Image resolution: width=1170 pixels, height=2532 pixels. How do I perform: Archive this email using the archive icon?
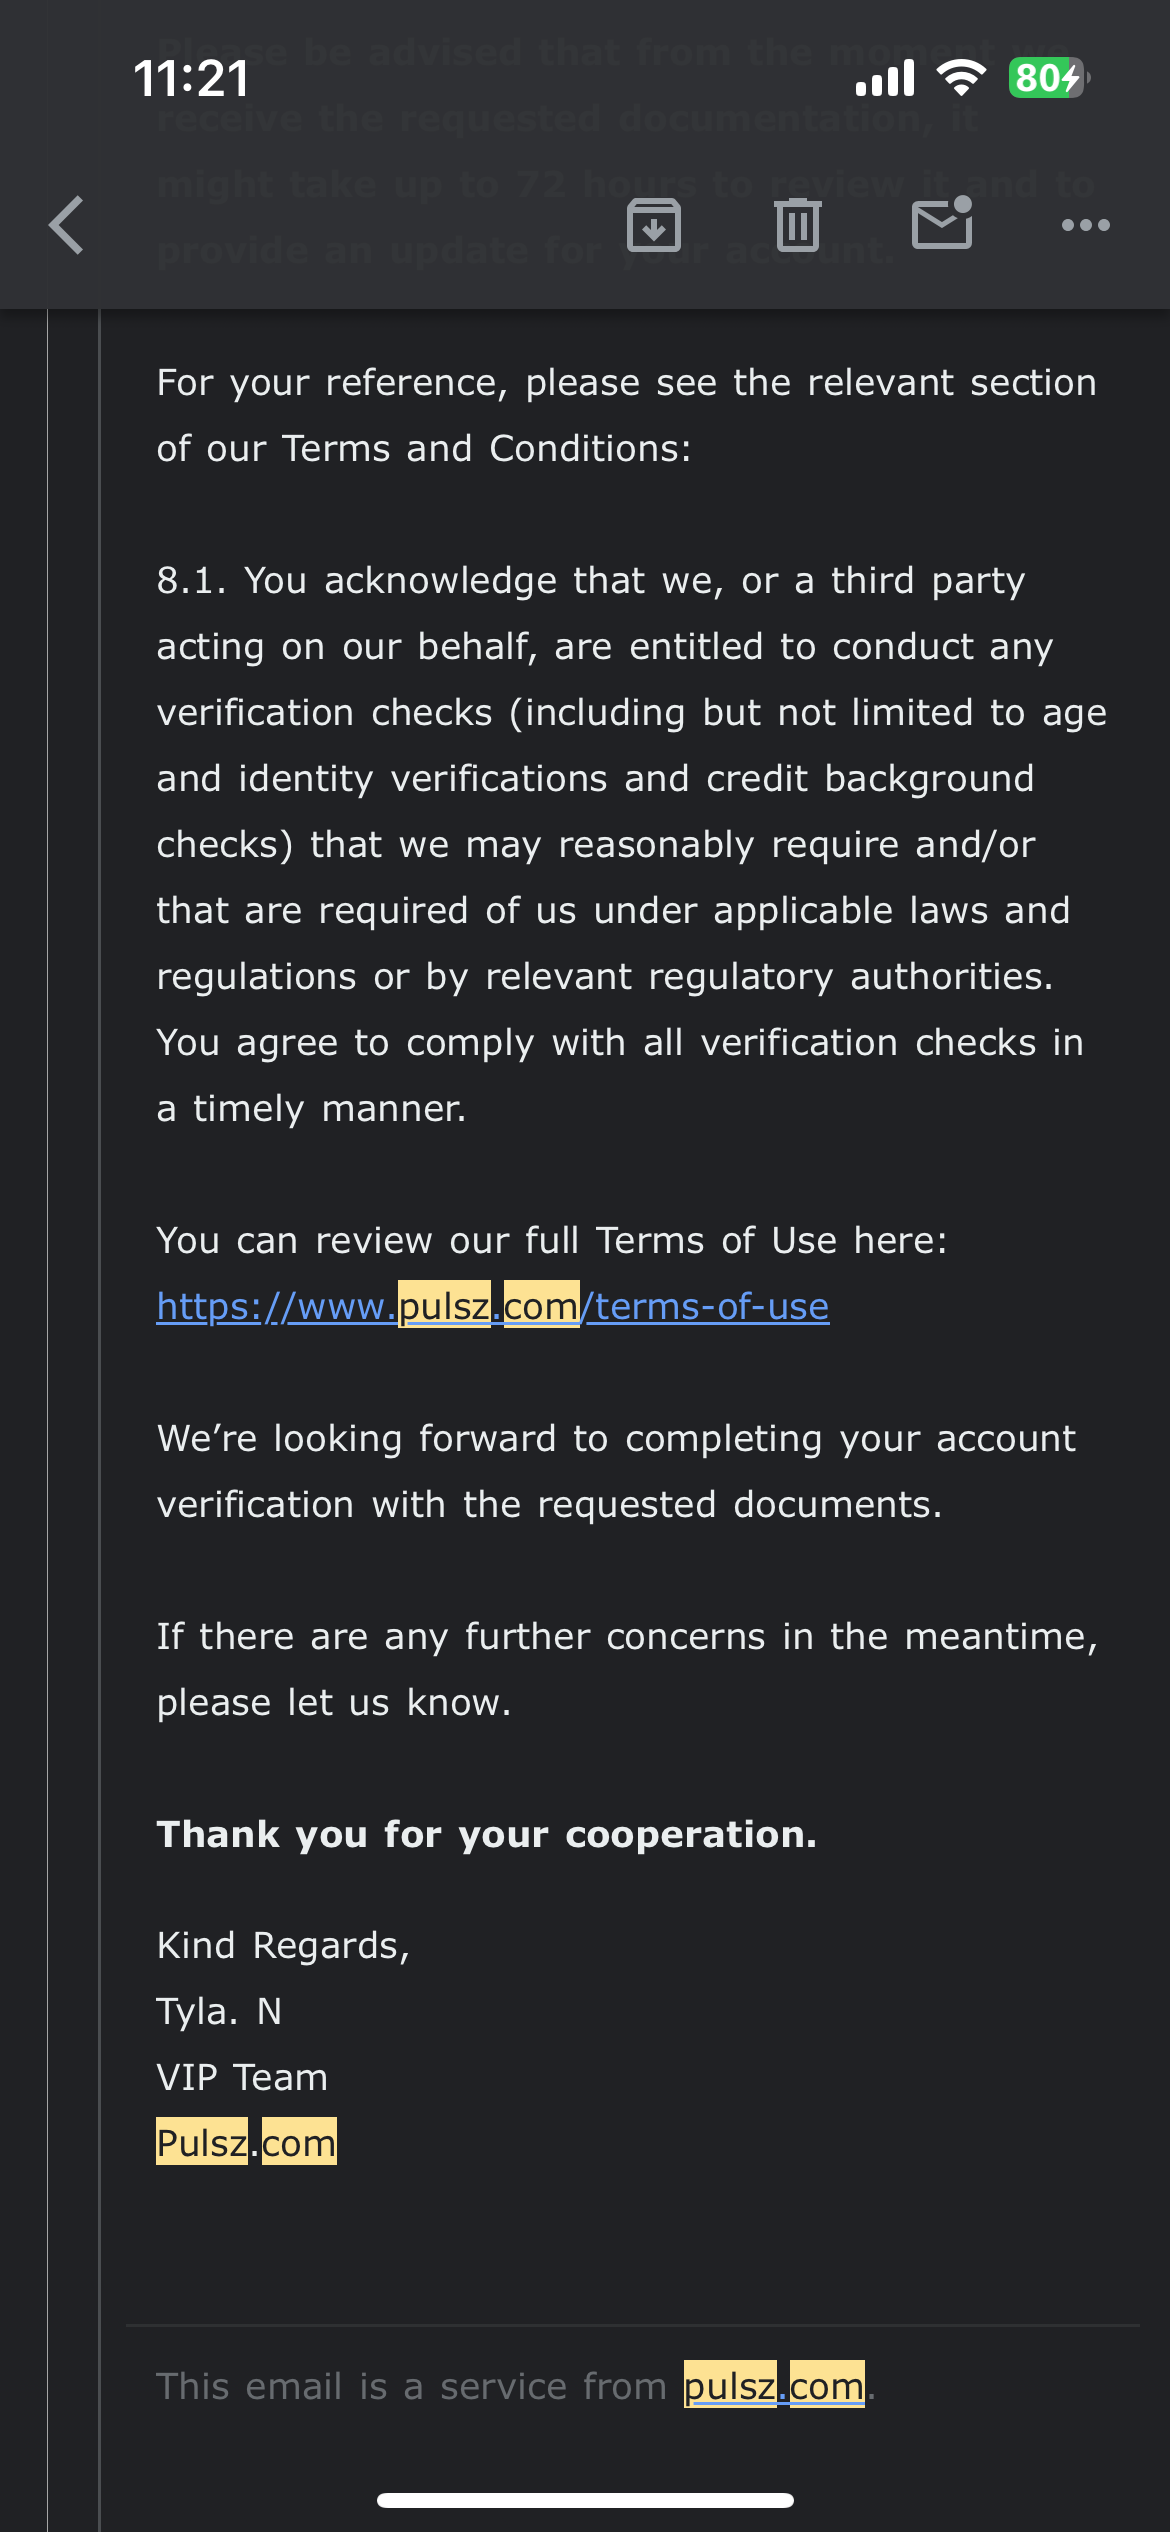(654, 225)
